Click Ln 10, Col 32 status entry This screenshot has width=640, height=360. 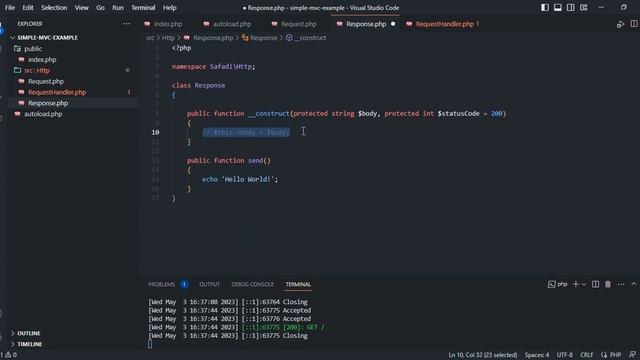pyautogui.click(x=482, y=355)
